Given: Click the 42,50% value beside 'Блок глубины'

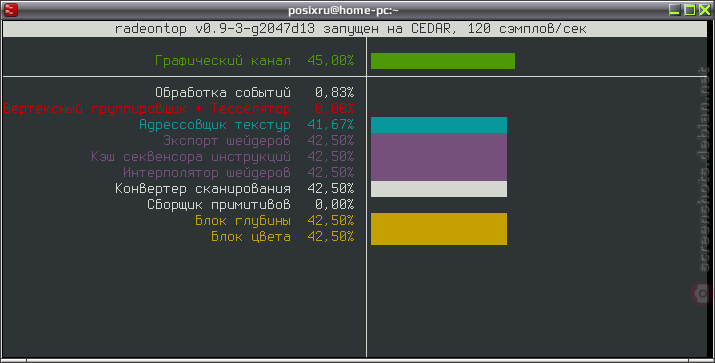Looking at the screenshot, I should tap(331, 221).
